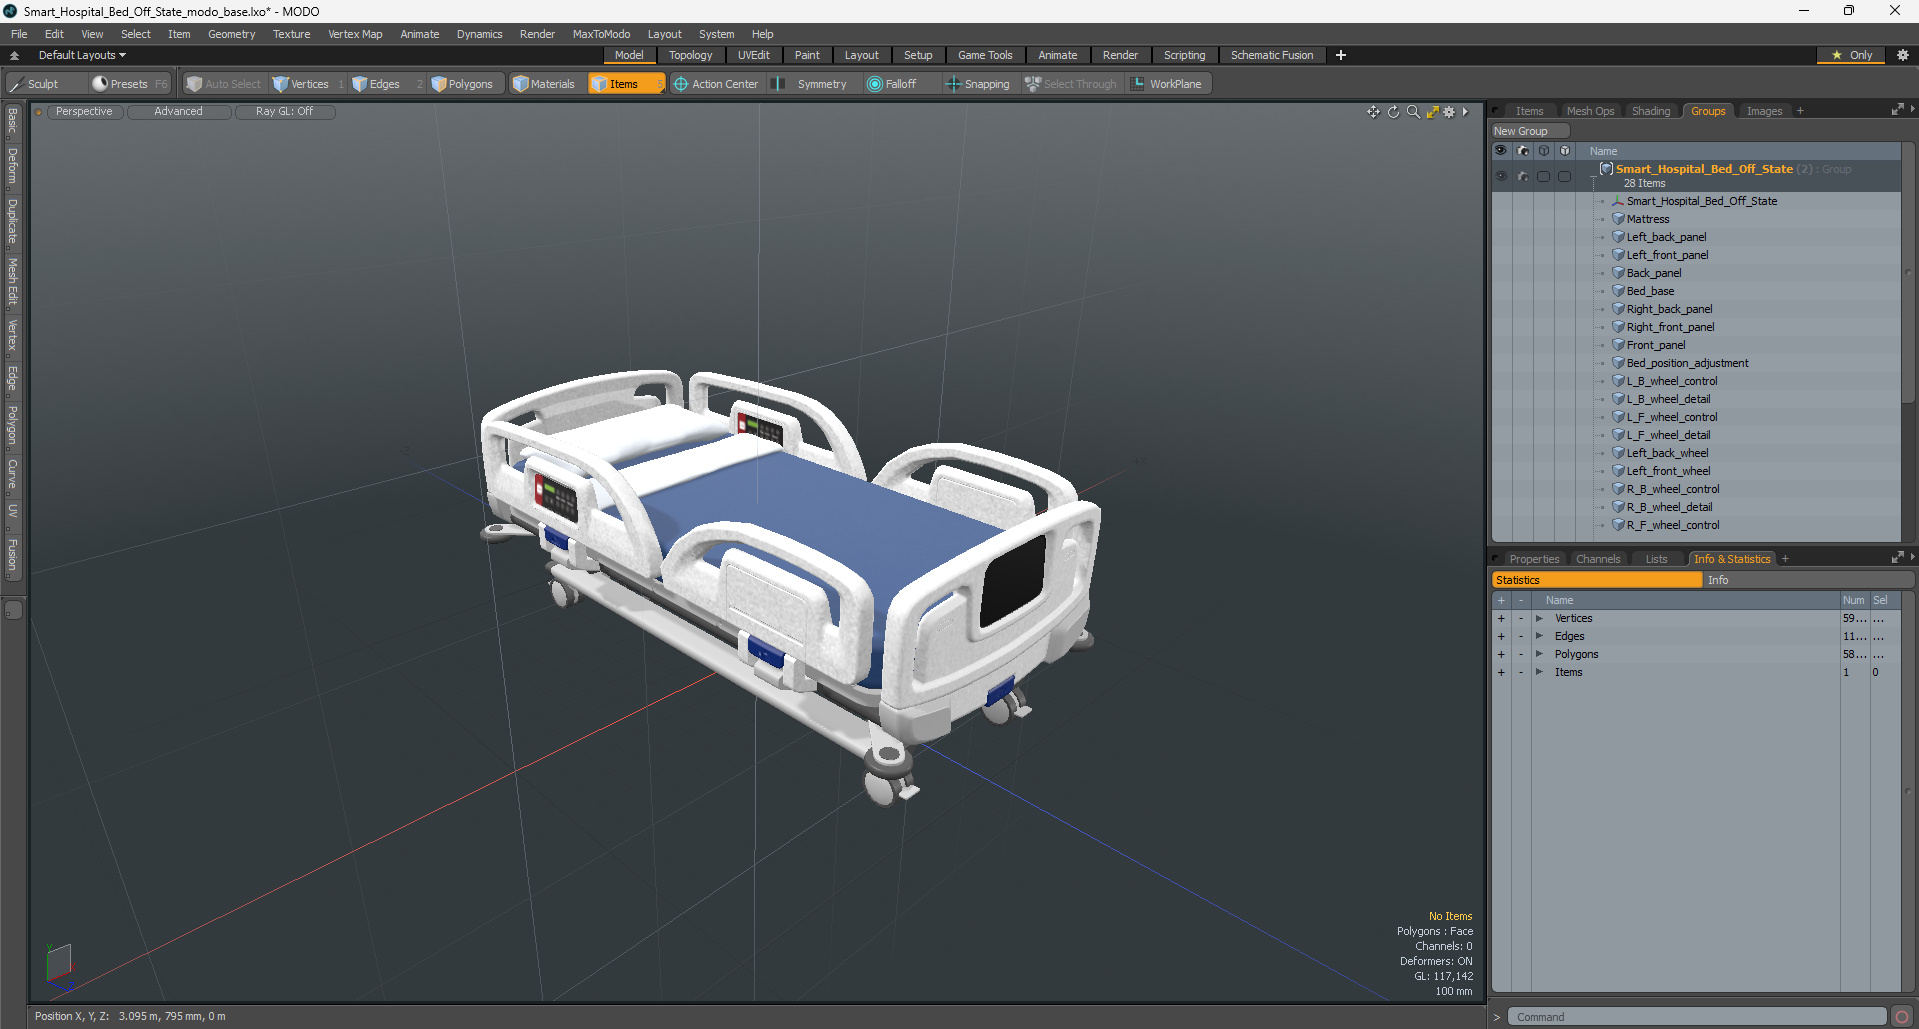
Task: Click the viewport maximize arrows icon
Action: (1432, 112)
